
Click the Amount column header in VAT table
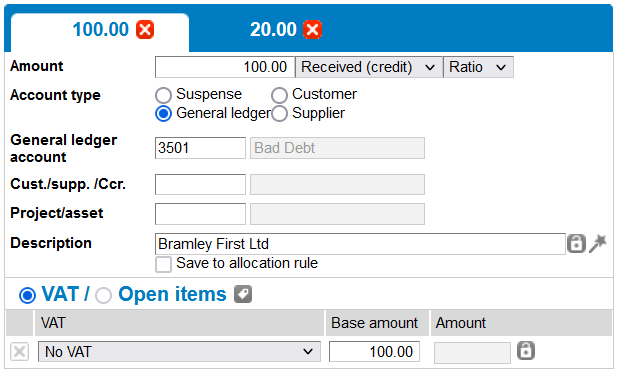521,323
